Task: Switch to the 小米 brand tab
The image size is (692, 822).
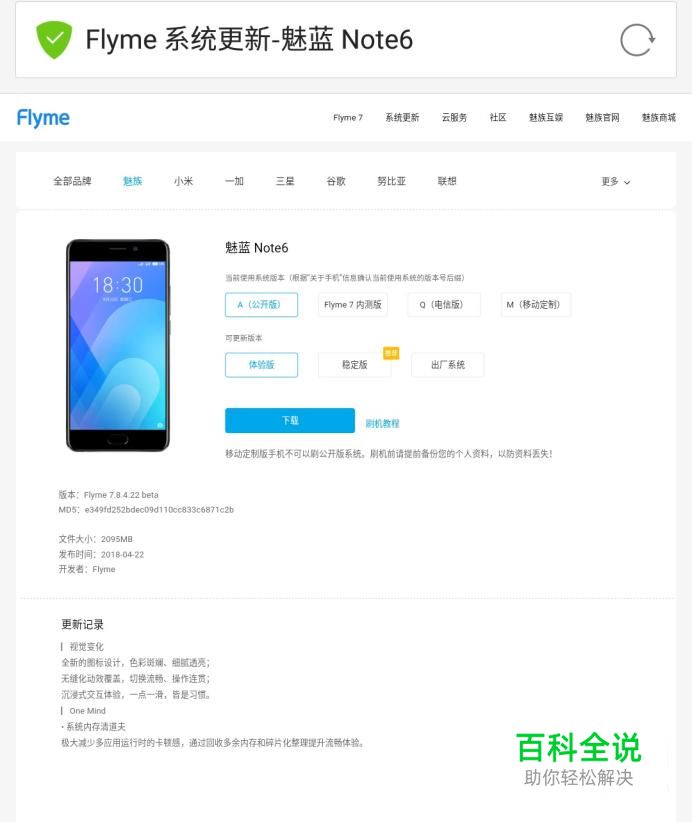Action: click(183, 181)
